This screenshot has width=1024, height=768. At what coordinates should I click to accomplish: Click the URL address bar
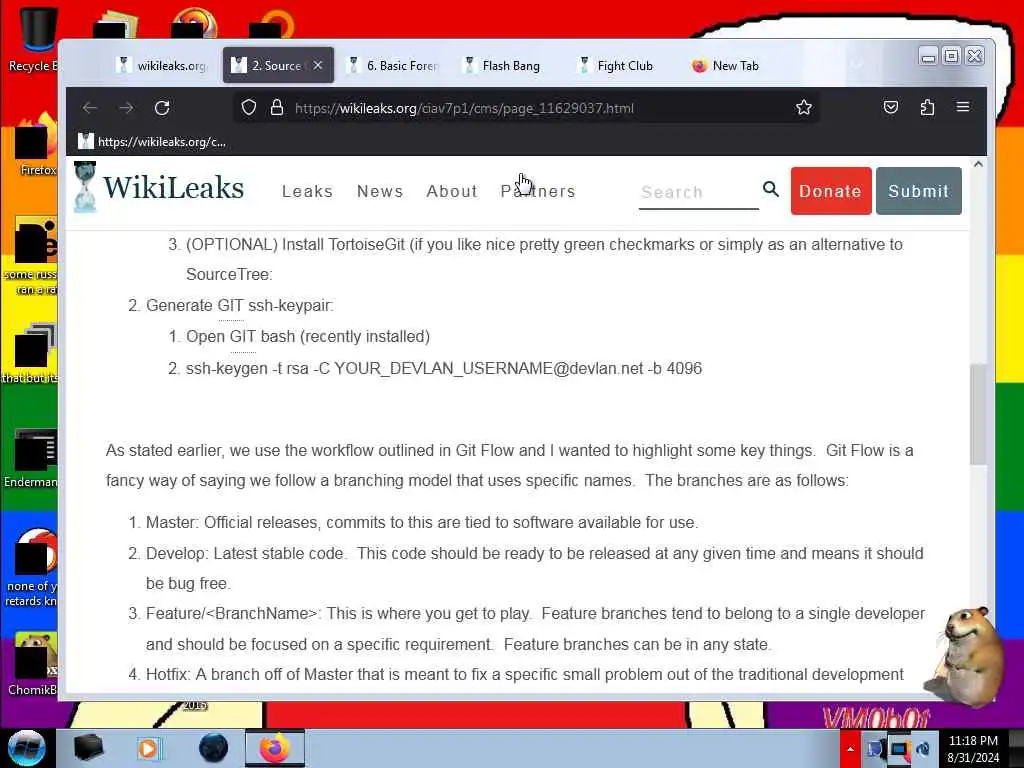pos(526,108)
